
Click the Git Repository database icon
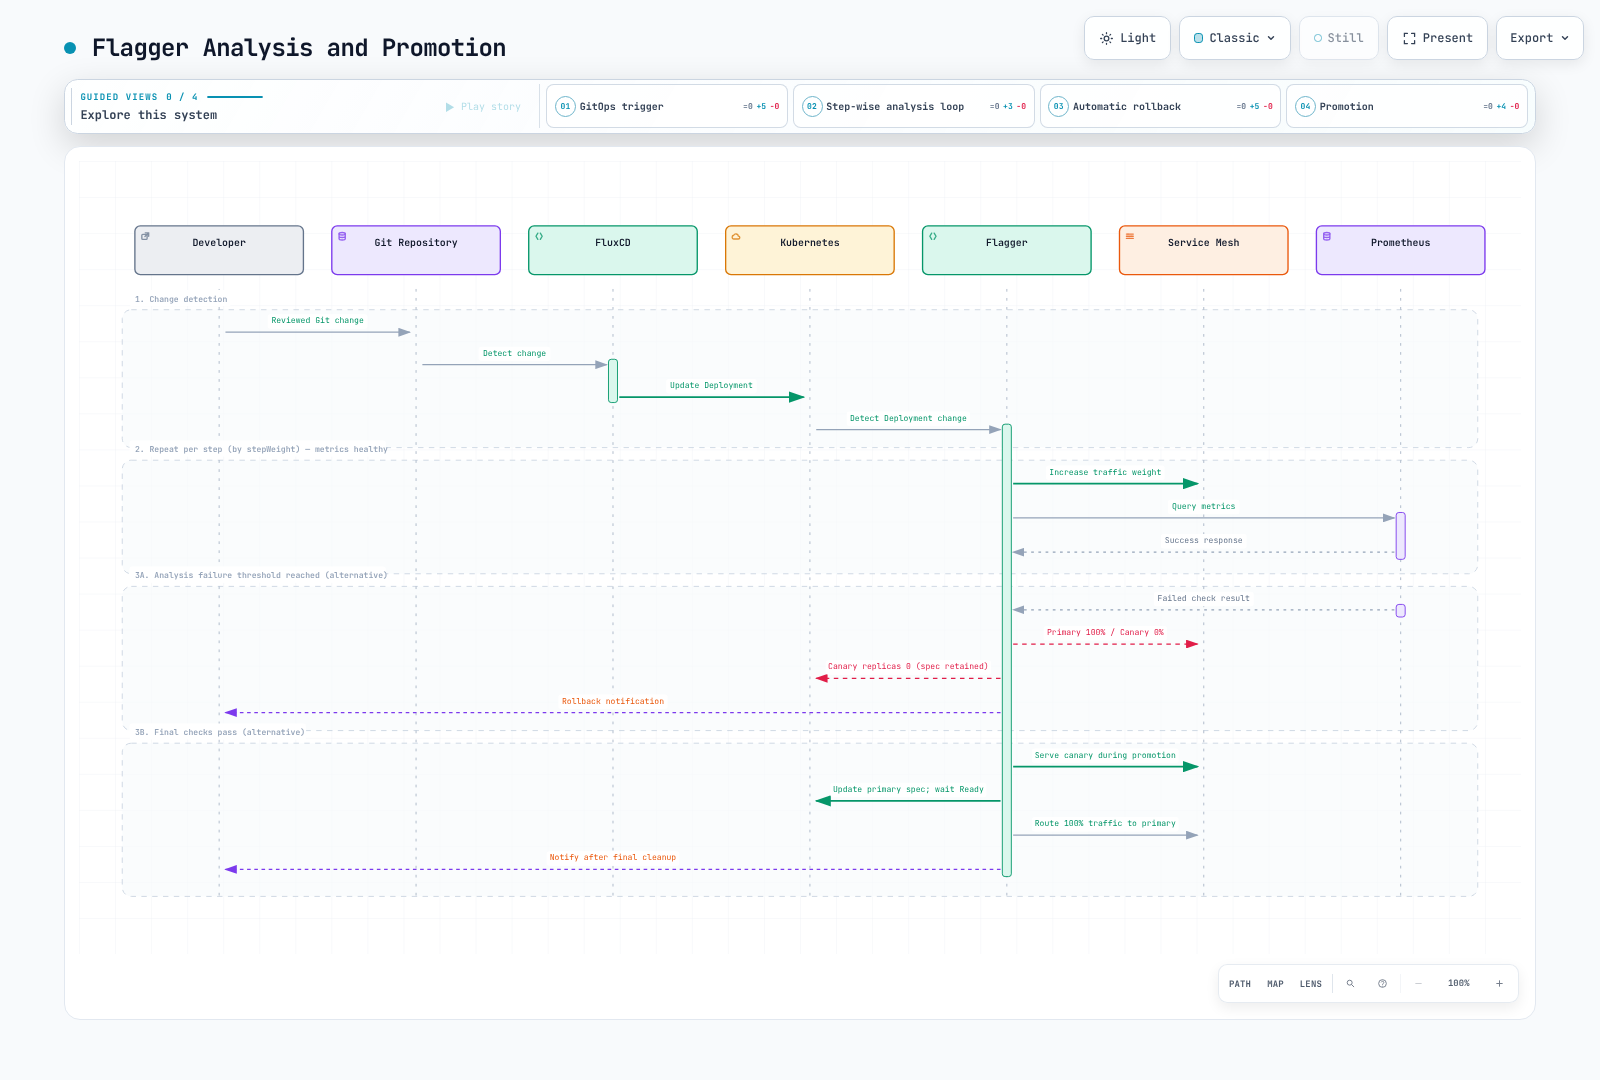tap(342, 237)
